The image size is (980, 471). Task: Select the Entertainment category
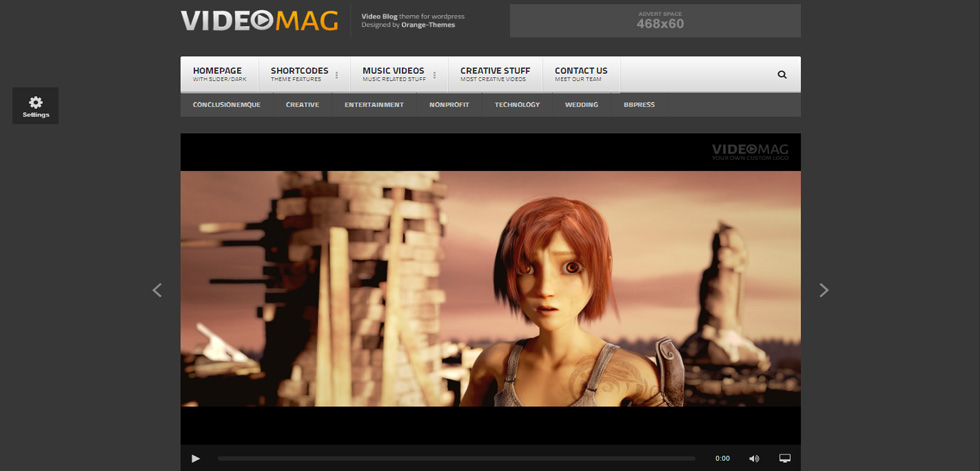(374, 105)
